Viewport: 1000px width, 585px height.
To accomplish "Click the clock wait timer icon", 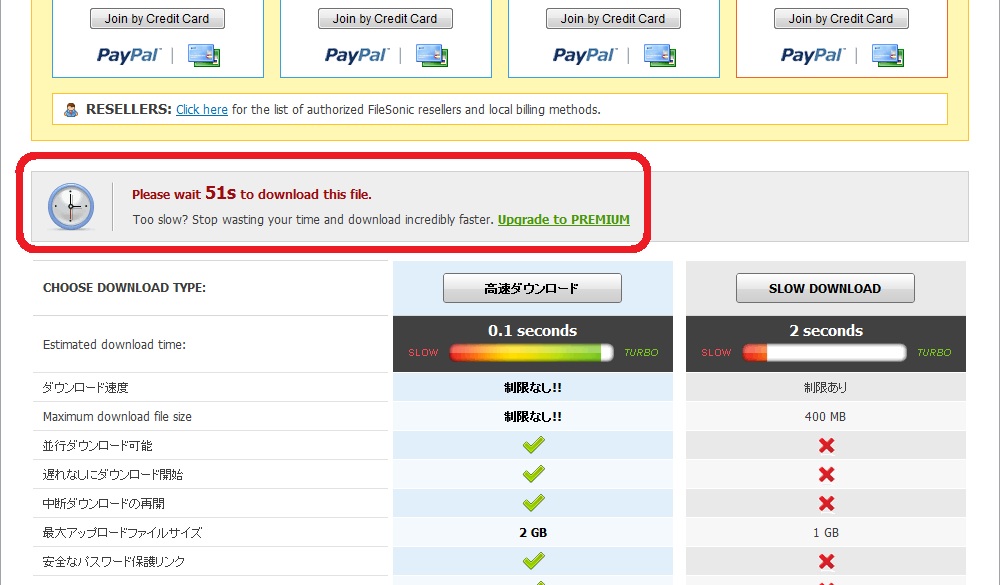I will pyautogui.click(x=71, y=206).
